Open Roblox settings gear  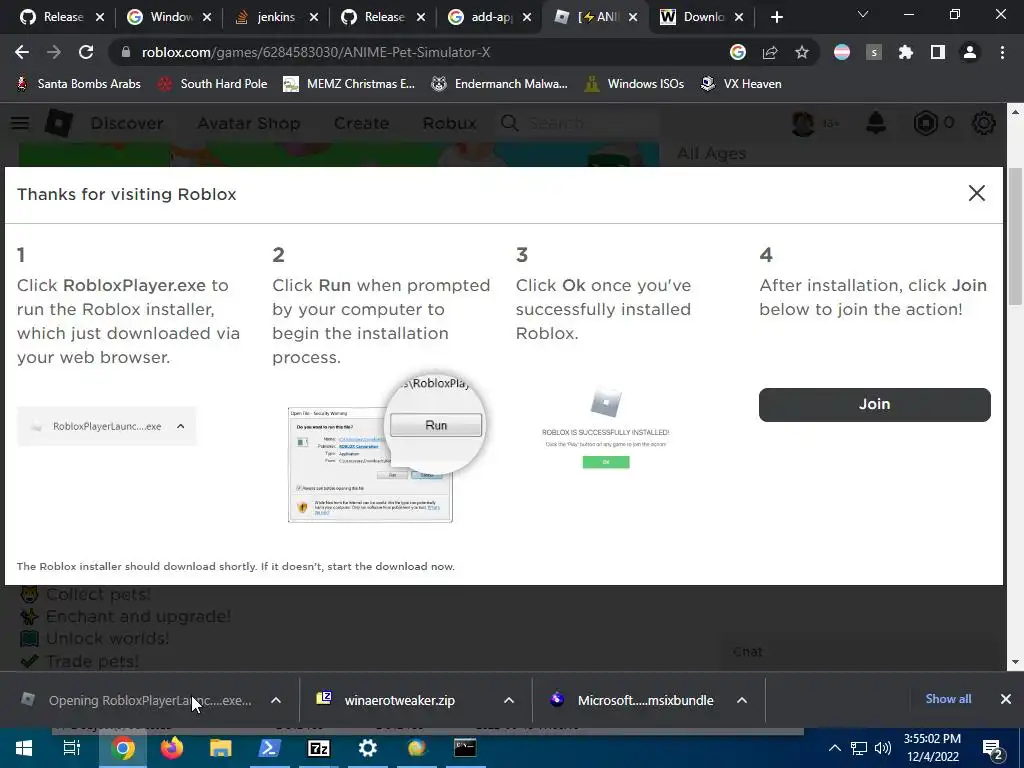point(984,123)
